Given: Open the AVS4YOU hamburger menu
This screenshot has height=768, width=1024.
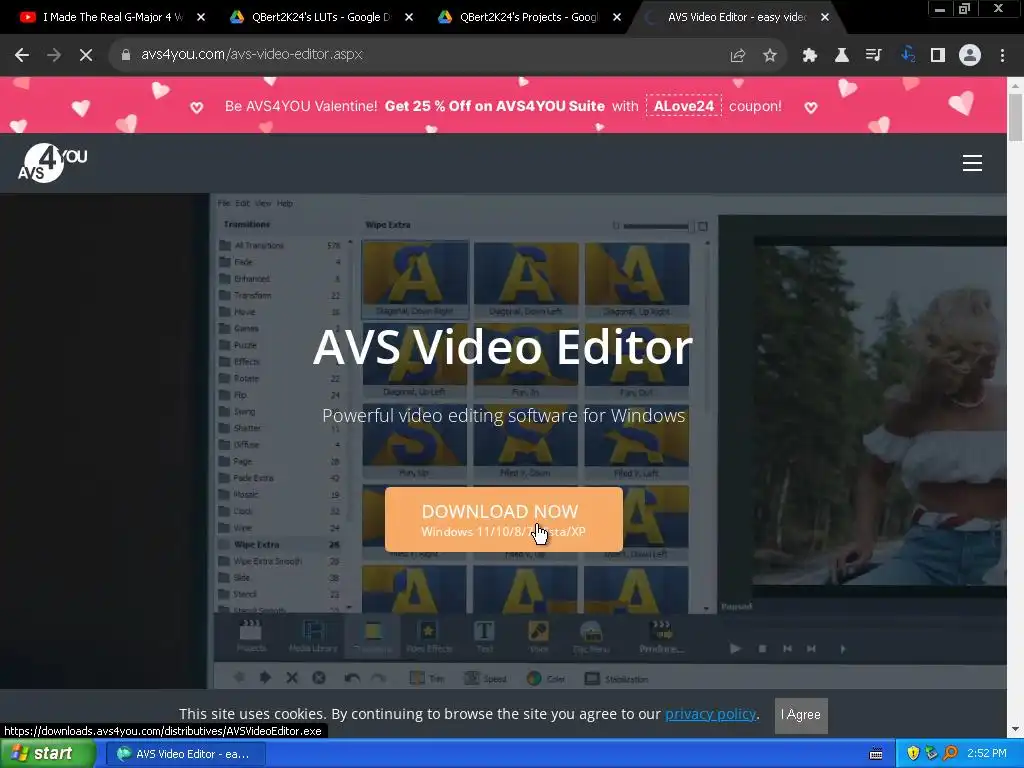Looking at the screenshot, I should click(x=972, y=163).
